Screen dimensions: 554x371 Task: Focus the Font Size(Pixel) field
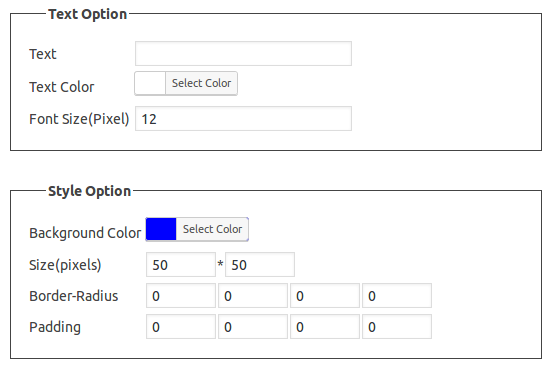tap(243, 119)
